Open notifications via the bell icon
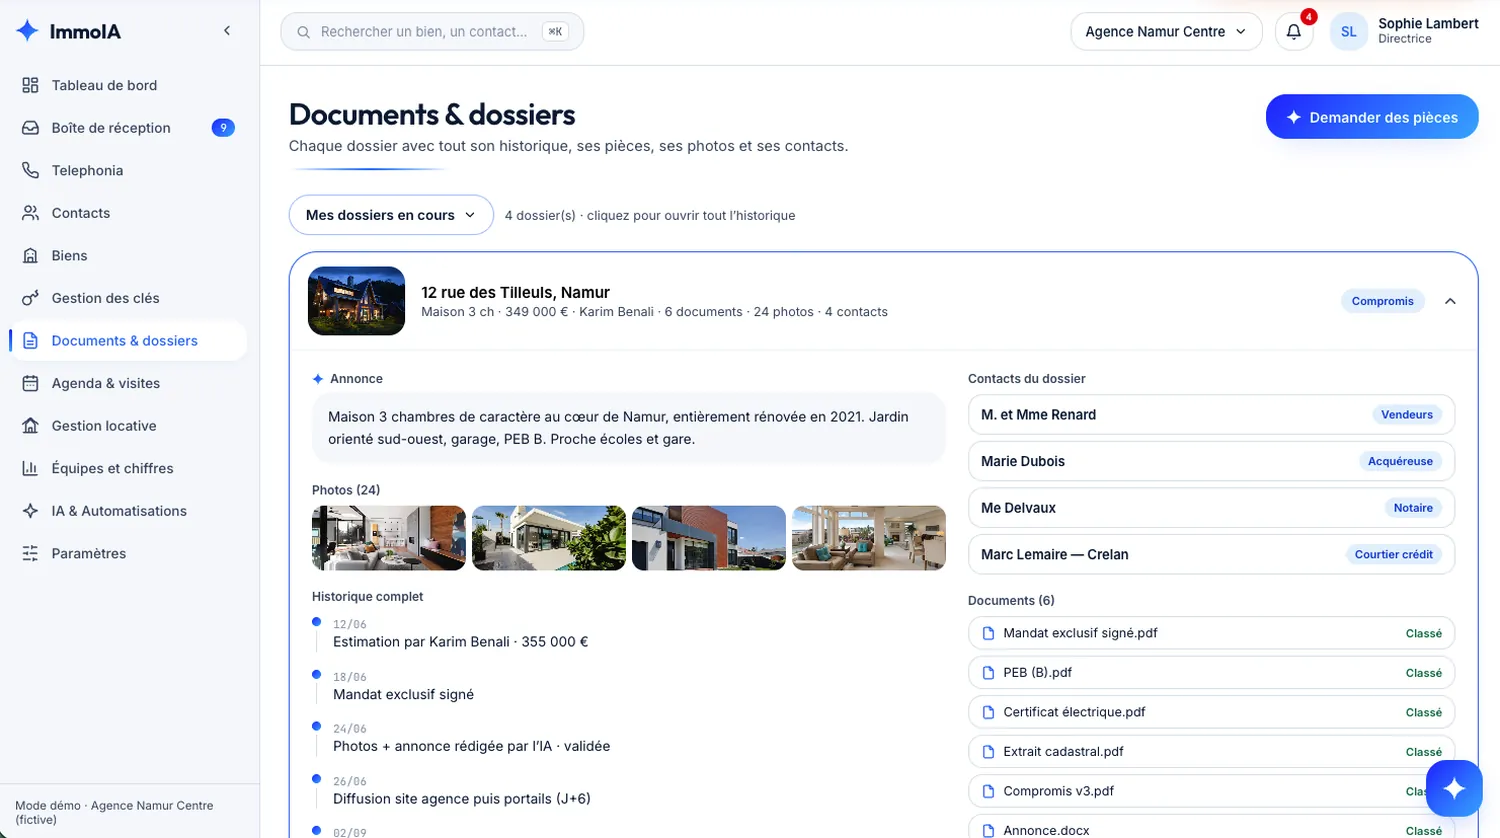Image resolution: width=1500 pixels, height=838 pixels. (x=1294, y=32)
